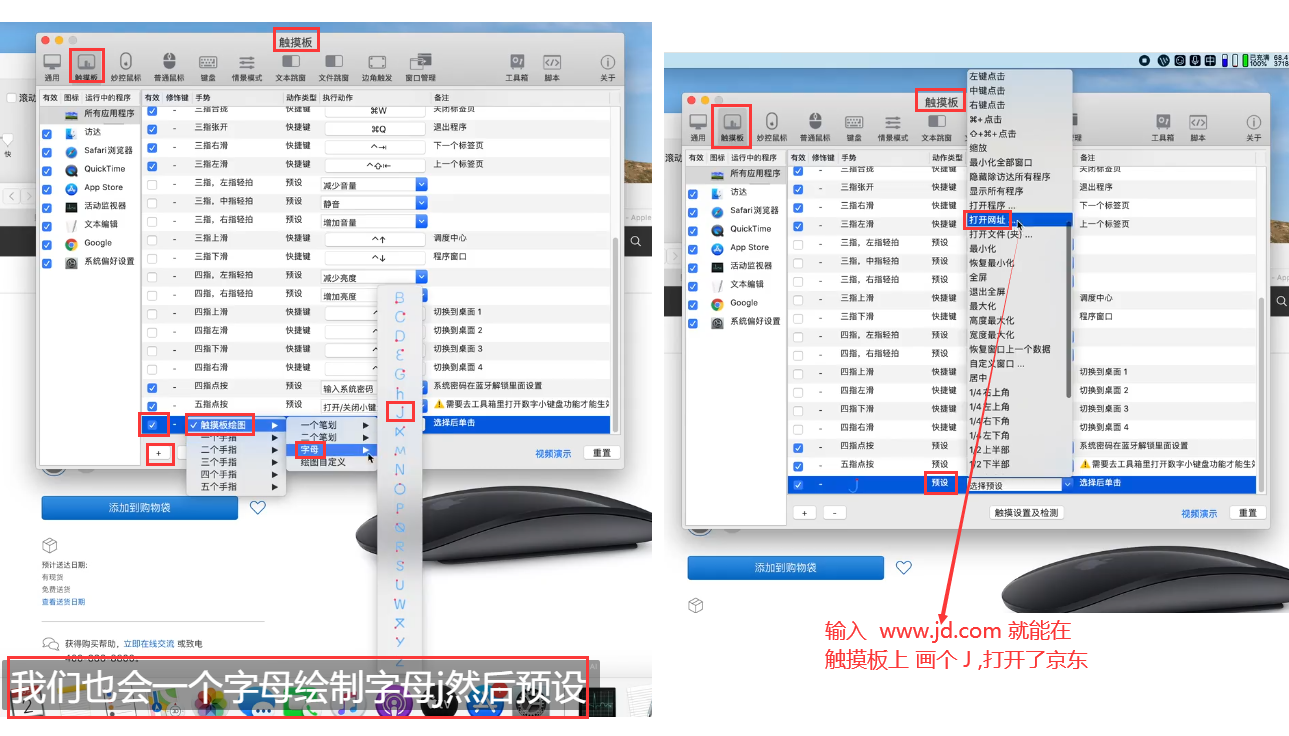
Task: Open 工具箱 in the right window toolbar
Action: [x=1163, y=127]
